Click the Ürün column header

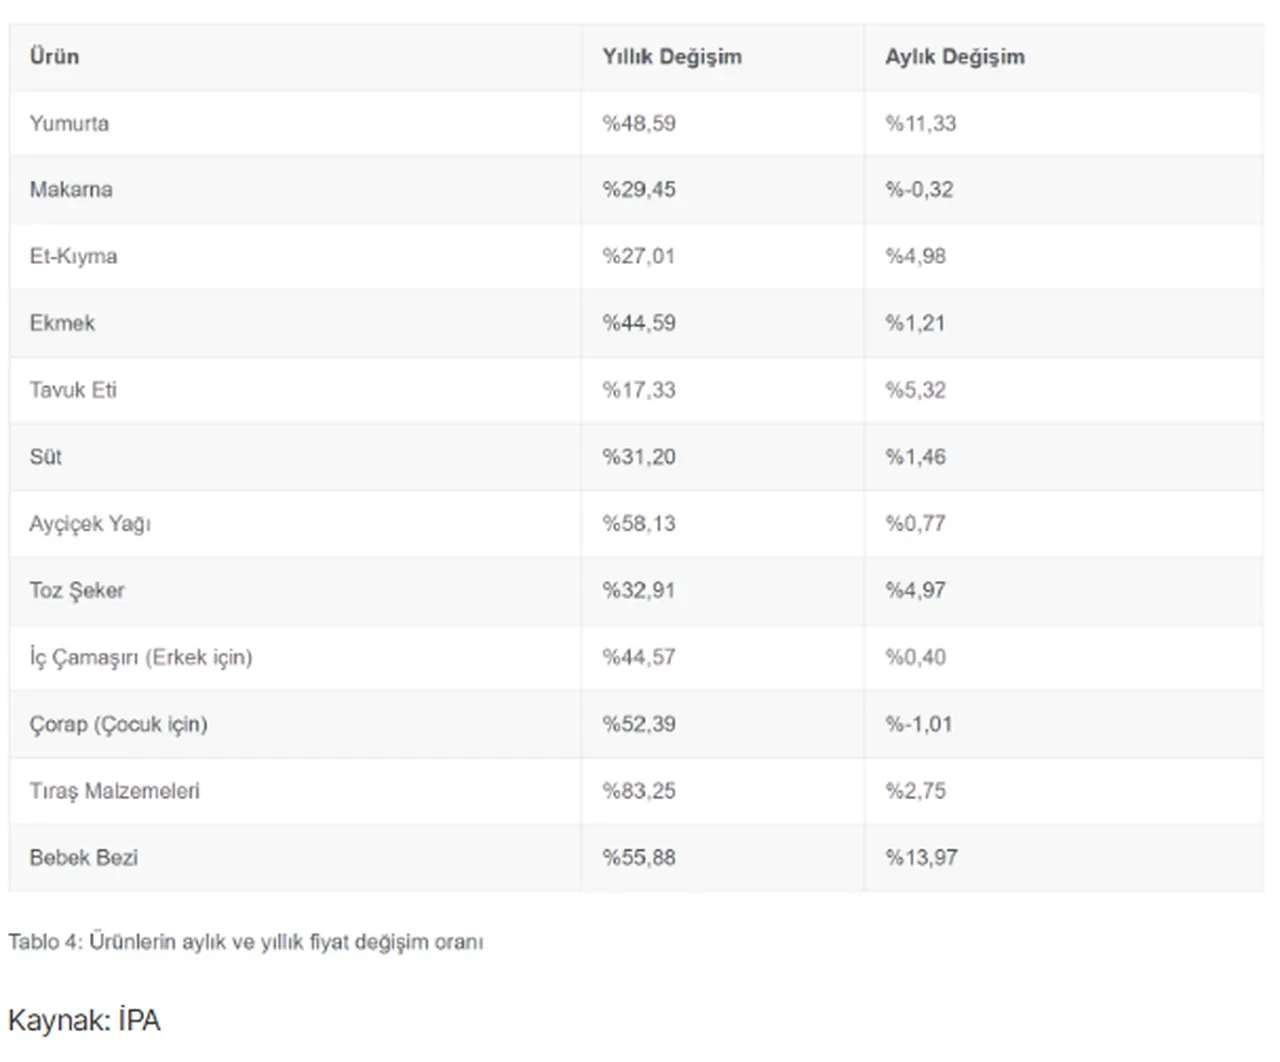coord(54,57)
